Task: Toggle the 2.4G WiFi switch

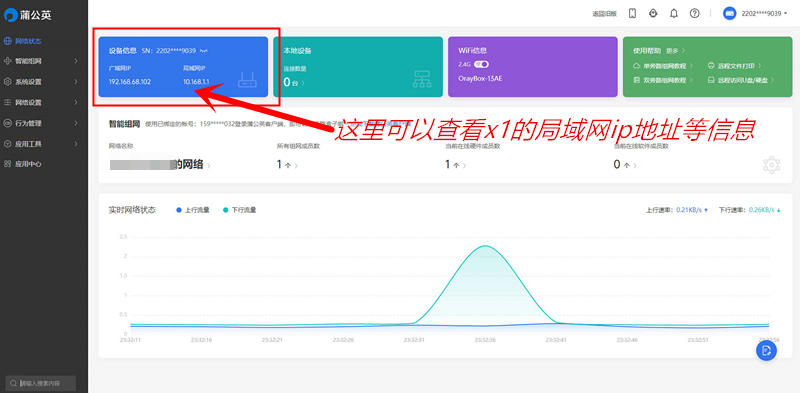Action: click(481, 64)
